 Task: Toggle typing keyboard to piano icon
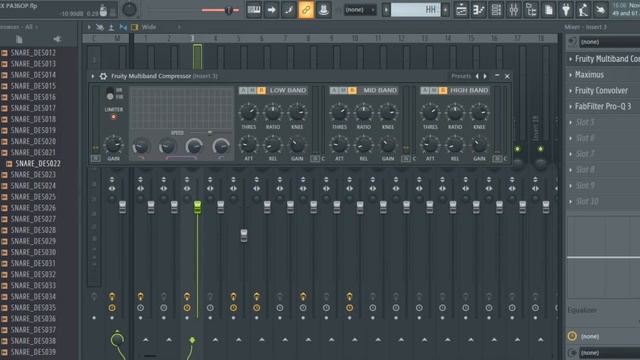click(x=254, y=10)
